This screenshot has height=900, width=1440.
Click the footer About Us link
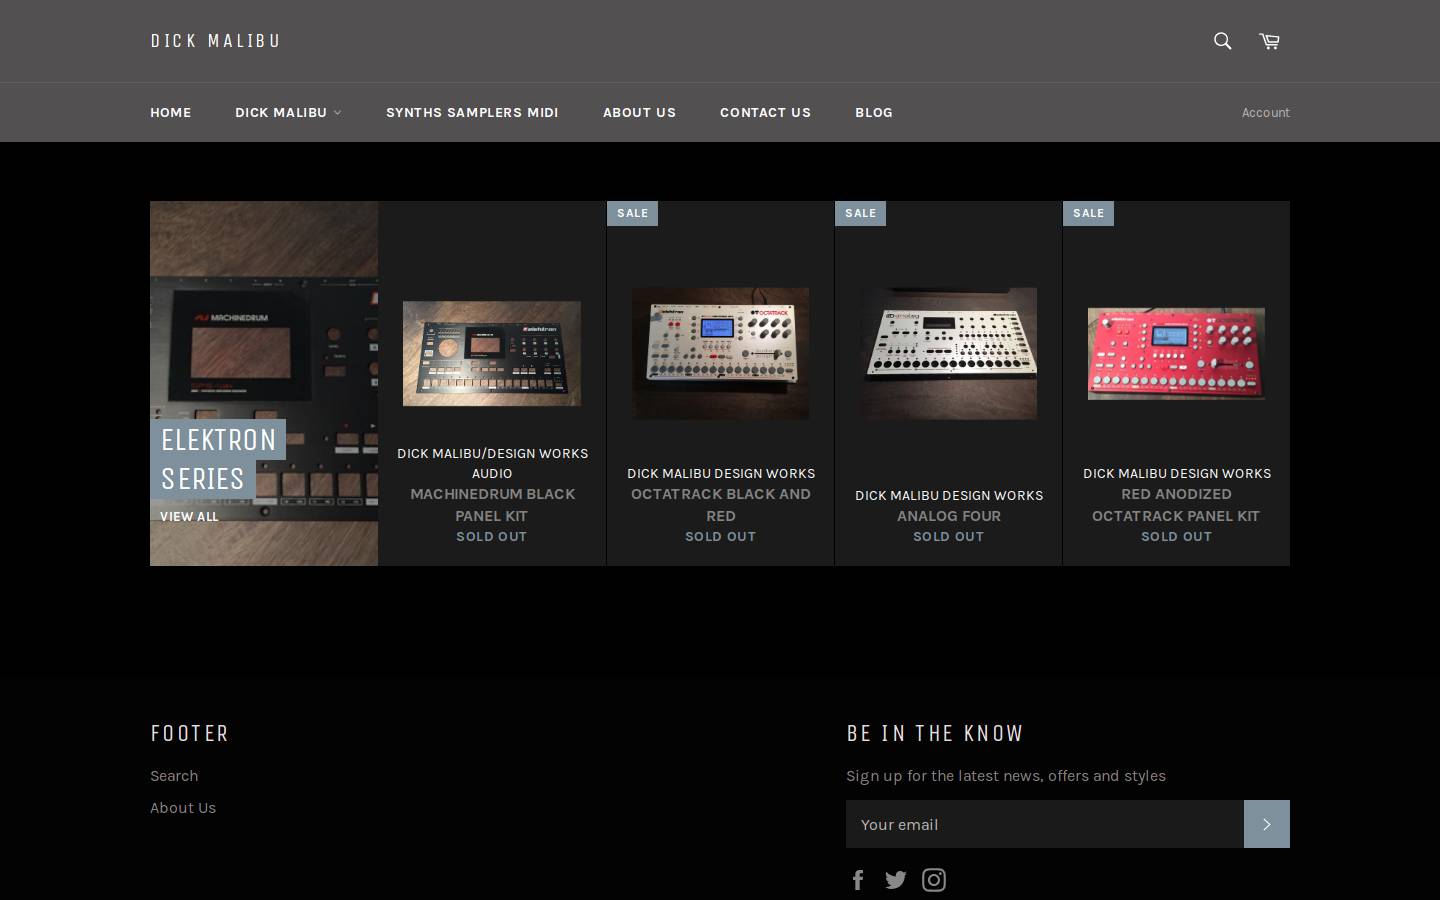(x=183, y=807)
